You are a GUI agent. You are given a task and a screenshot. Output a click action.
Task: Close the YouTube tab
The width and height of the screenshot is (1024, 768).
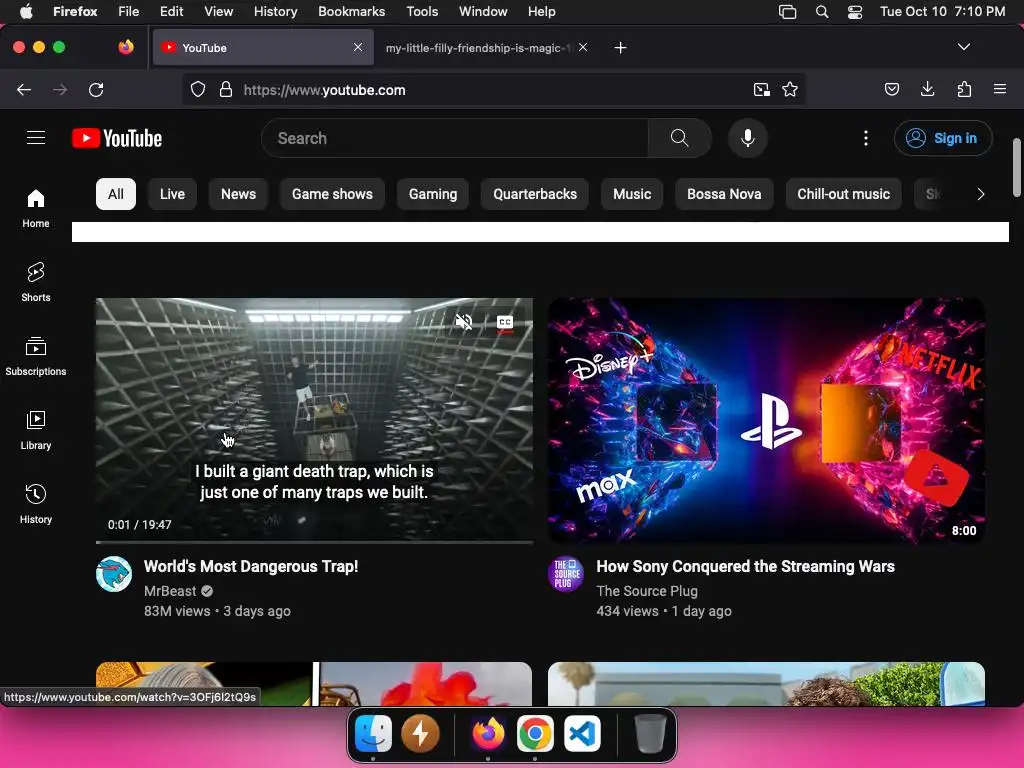click(x=358, y=47)
